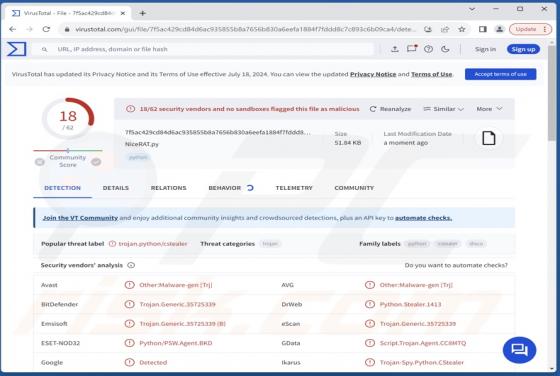This screenshot has height=376, width=560.
Task: Switch to the TELEMETRY tab
Action: [294, 188]
